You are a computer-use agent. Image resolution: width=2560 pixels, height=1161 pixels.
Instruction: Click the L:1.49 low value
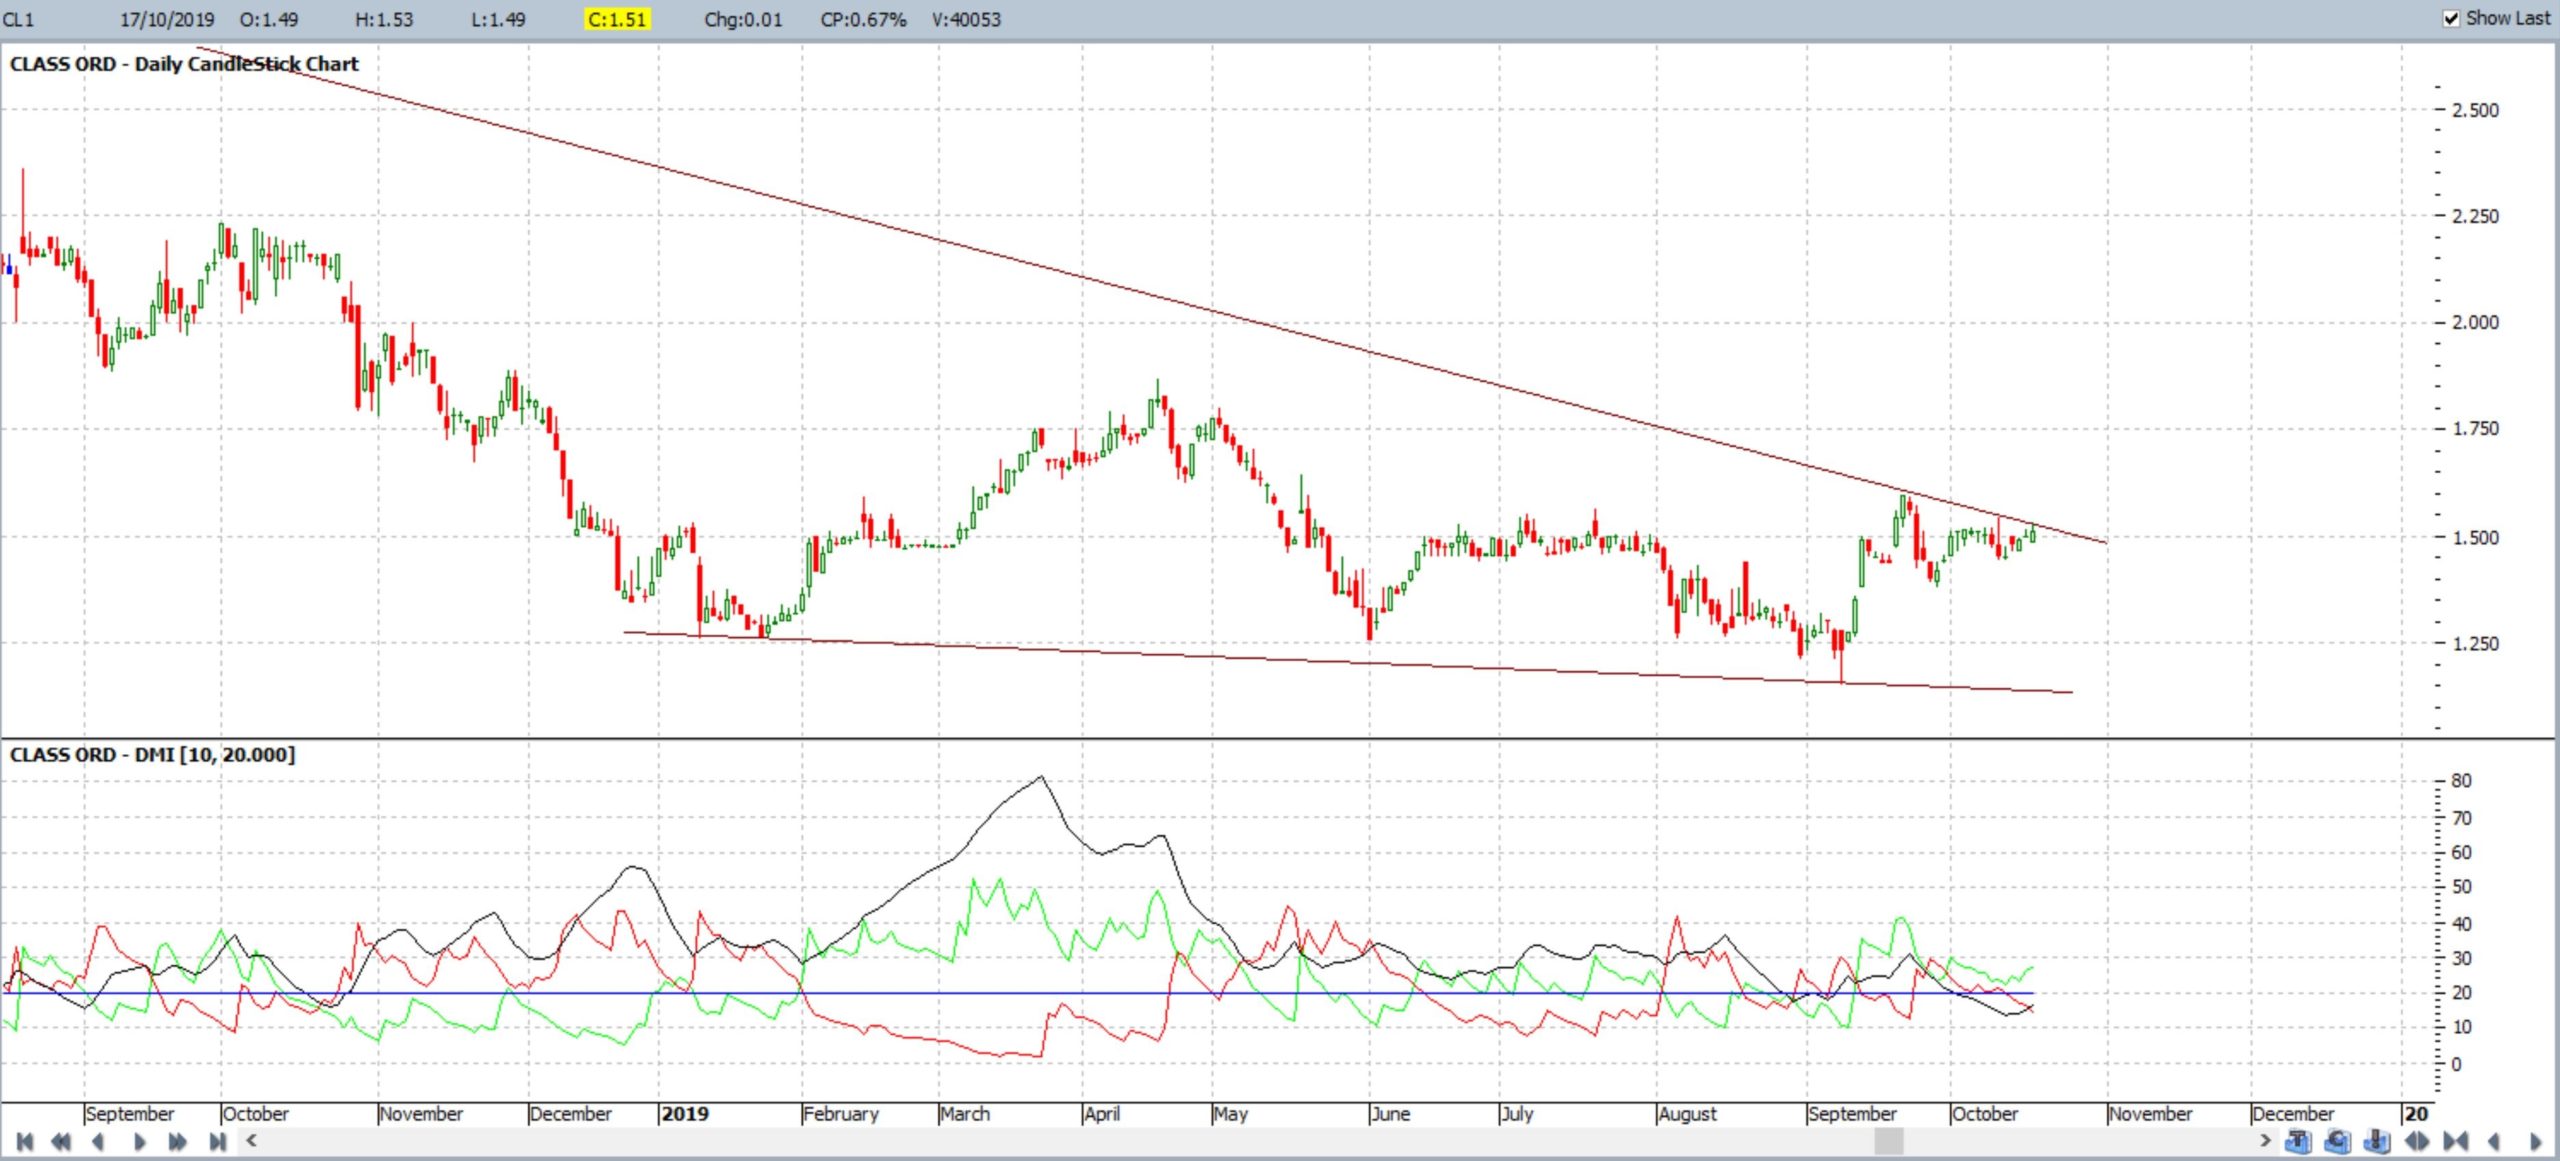(x=498, y=19)
